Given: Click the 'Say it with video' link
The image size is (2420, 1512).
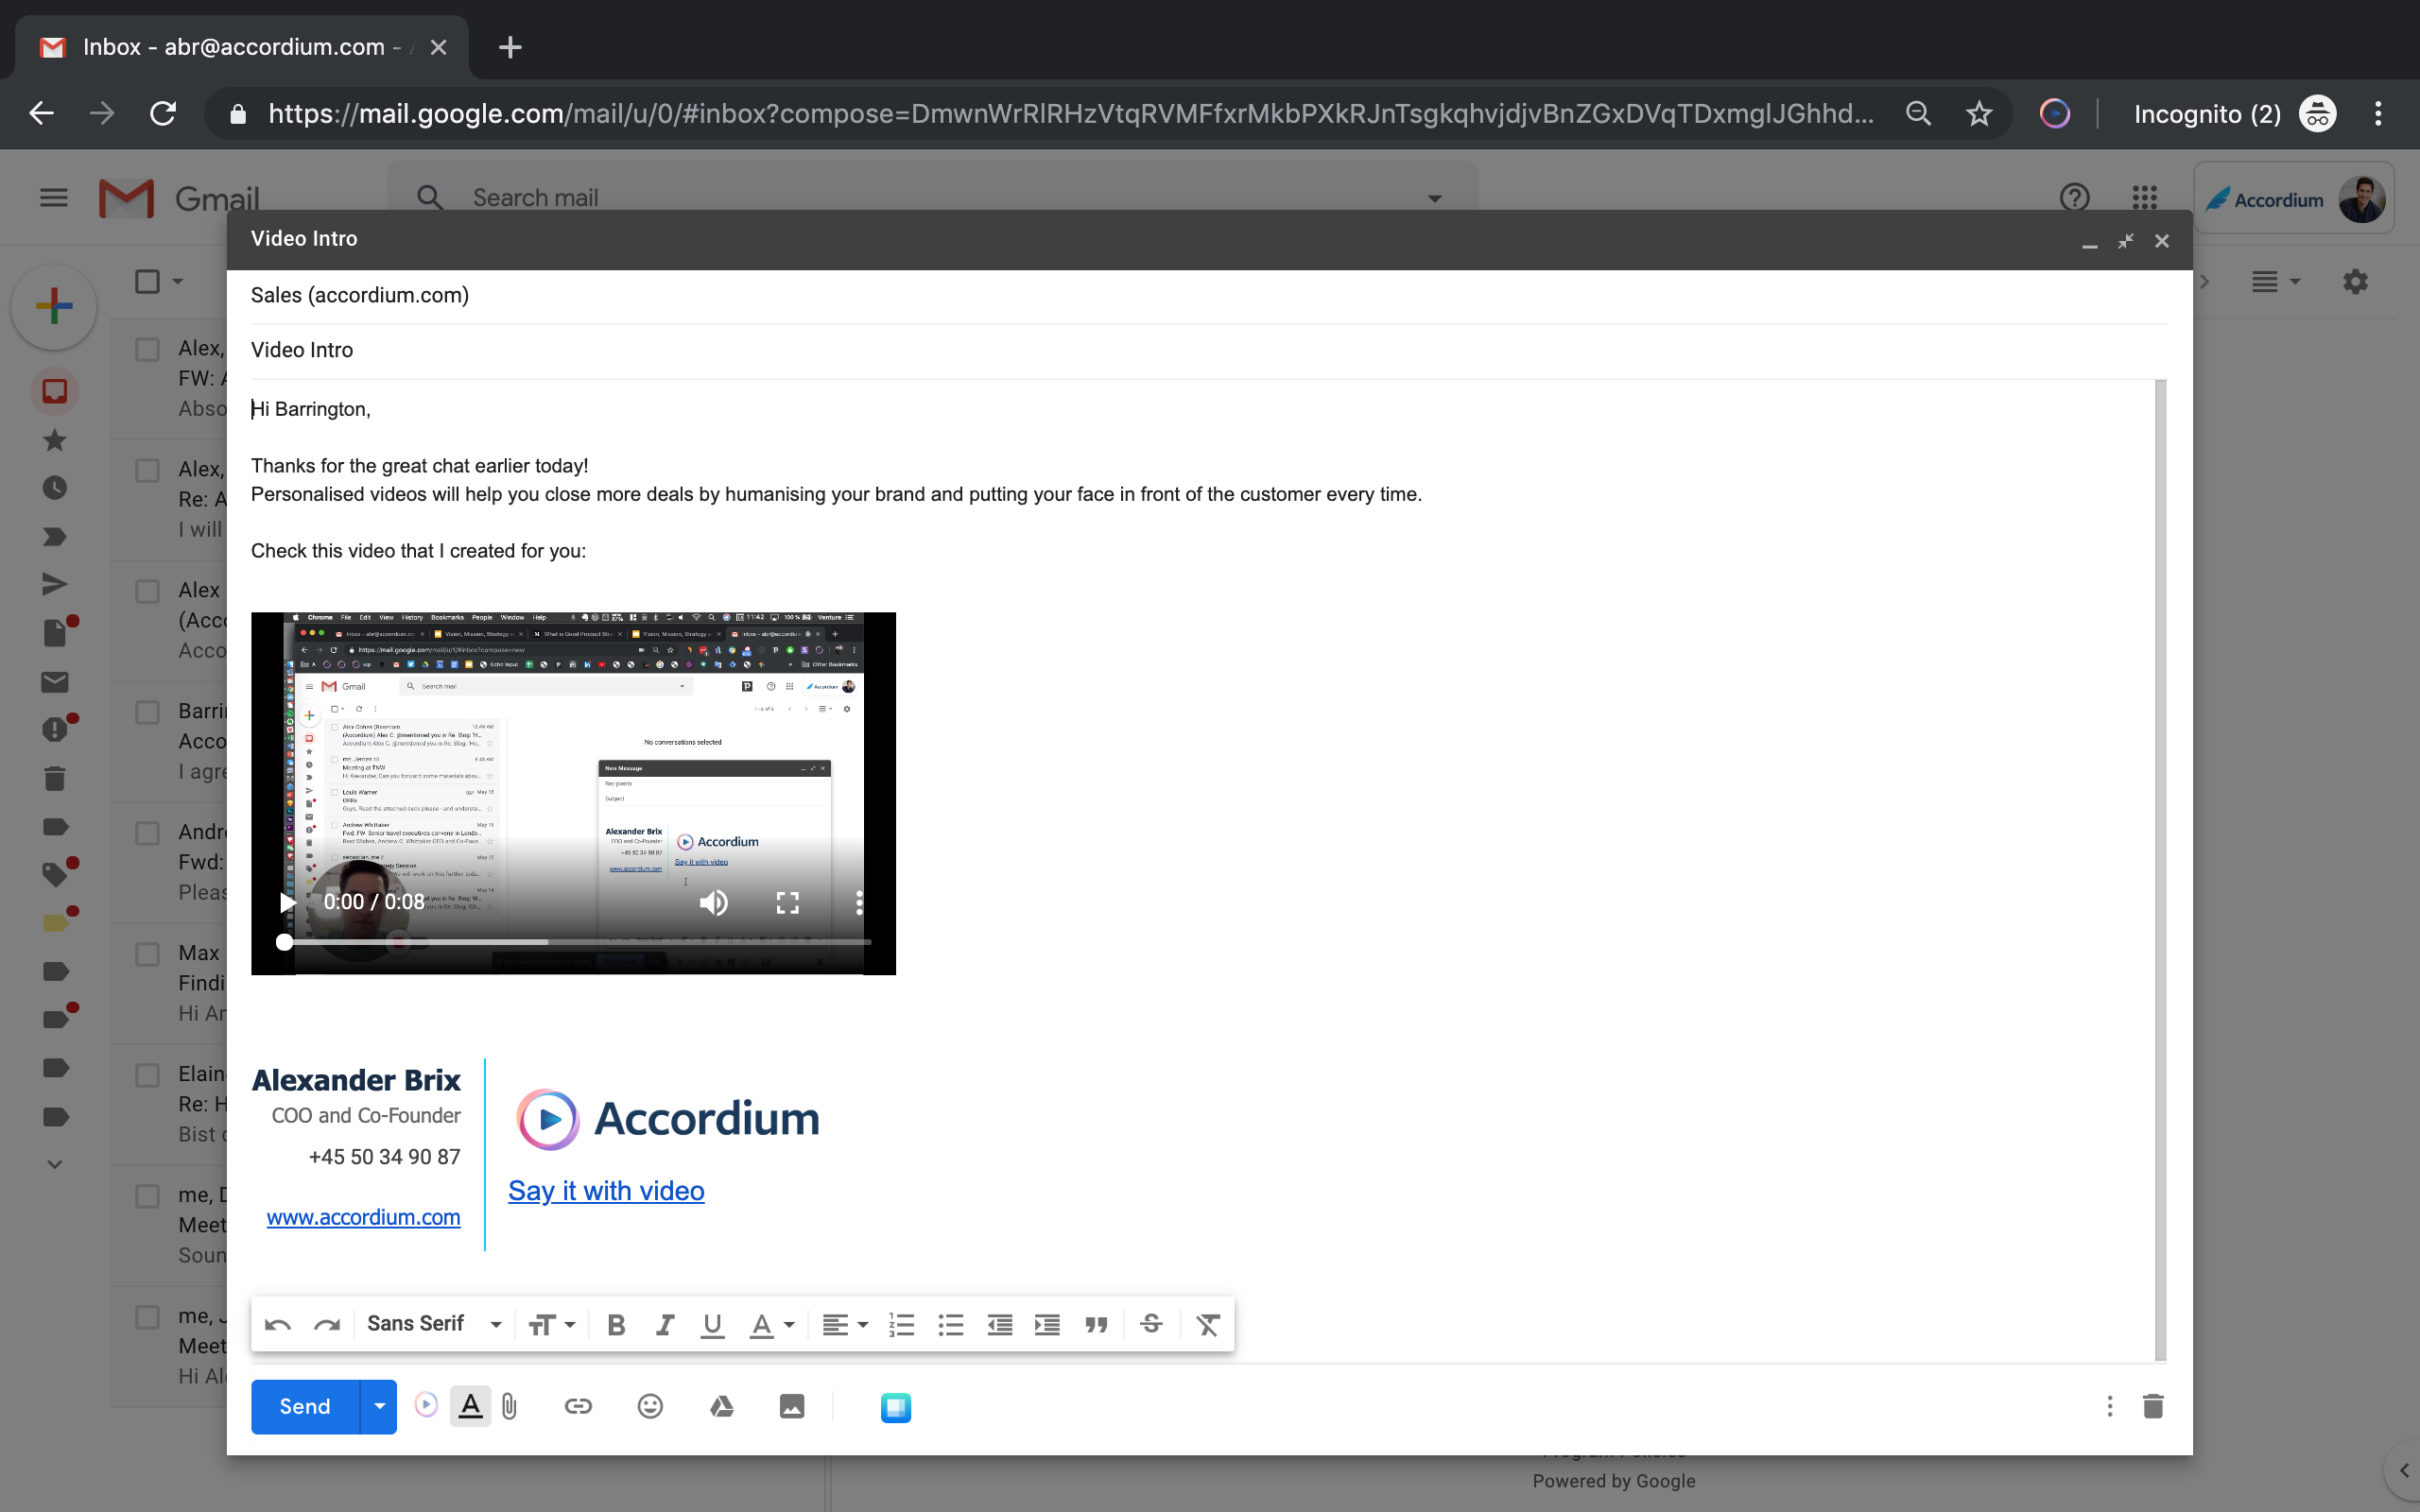Looking at the screenshot, I should (606, 1190).
